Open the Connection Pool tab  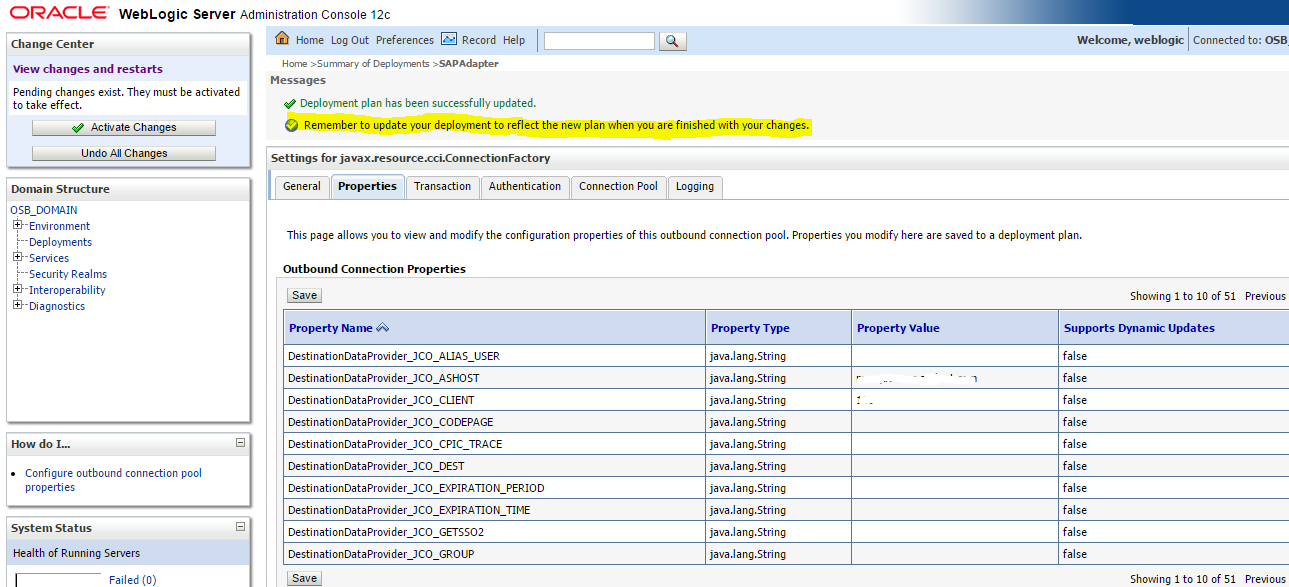(618, 186)
